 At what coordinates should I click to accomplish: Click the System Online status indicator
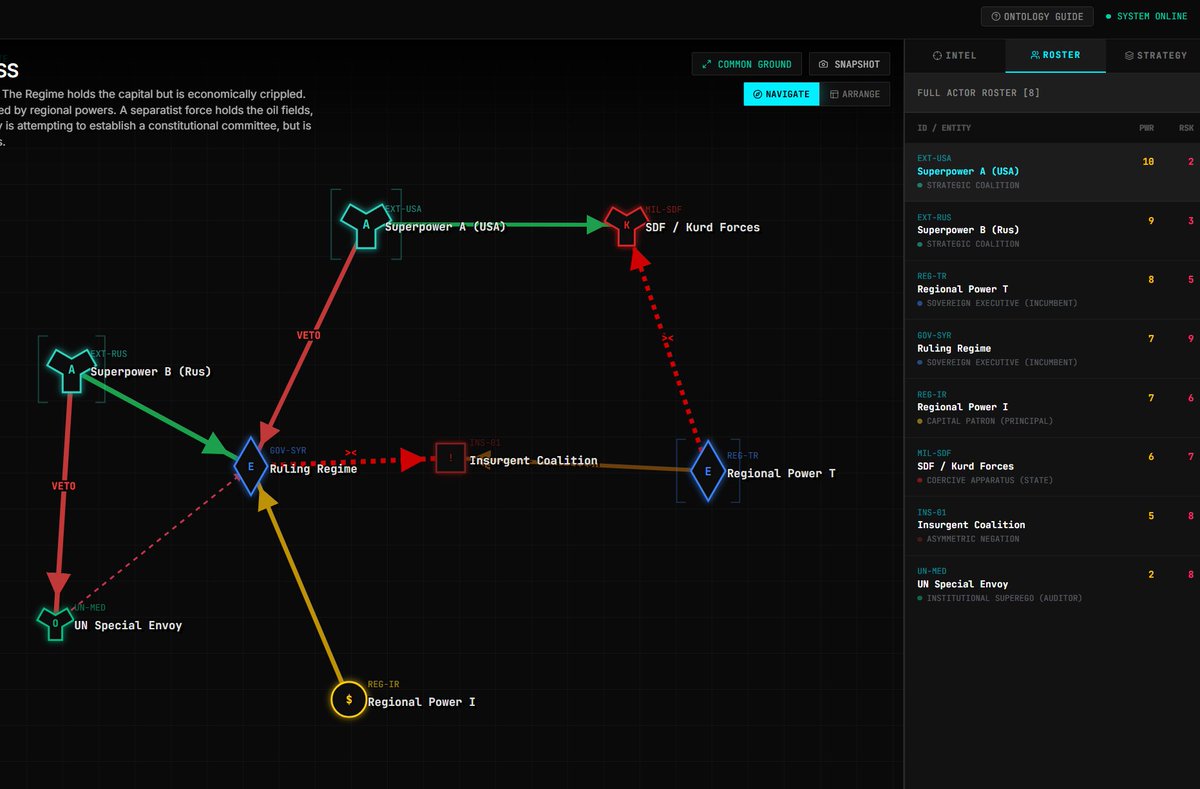pos(1146,17)
